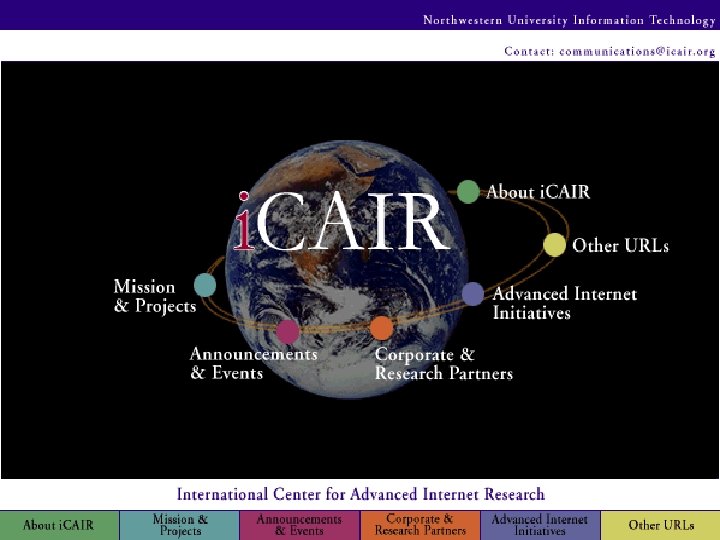
Task: Click the iCAIR logo over the globe
Action: pos(342,221)
